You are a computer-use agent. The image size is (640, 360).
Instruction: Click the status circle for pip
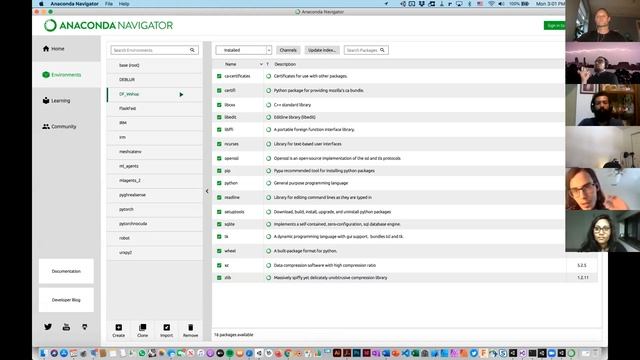coord(269,171)
